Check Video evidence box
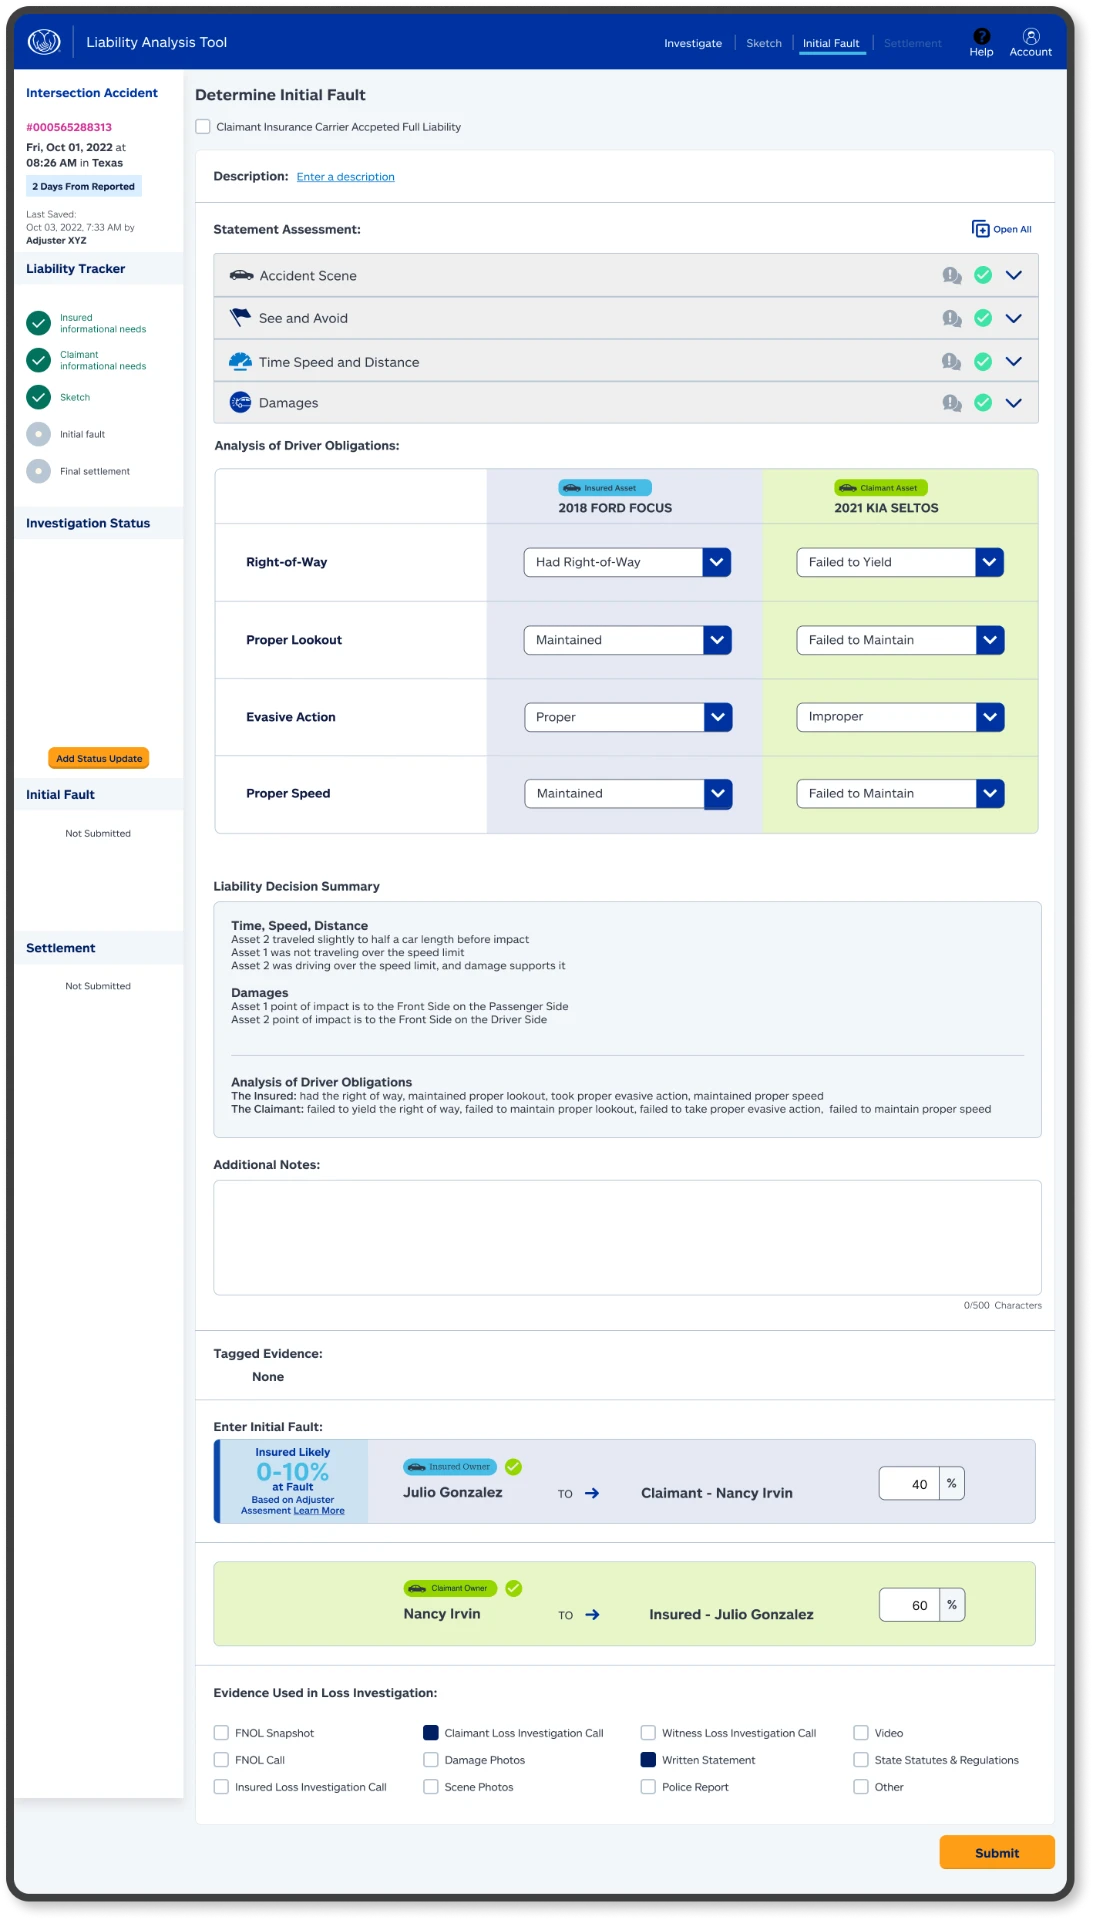 pos(861,1733)
